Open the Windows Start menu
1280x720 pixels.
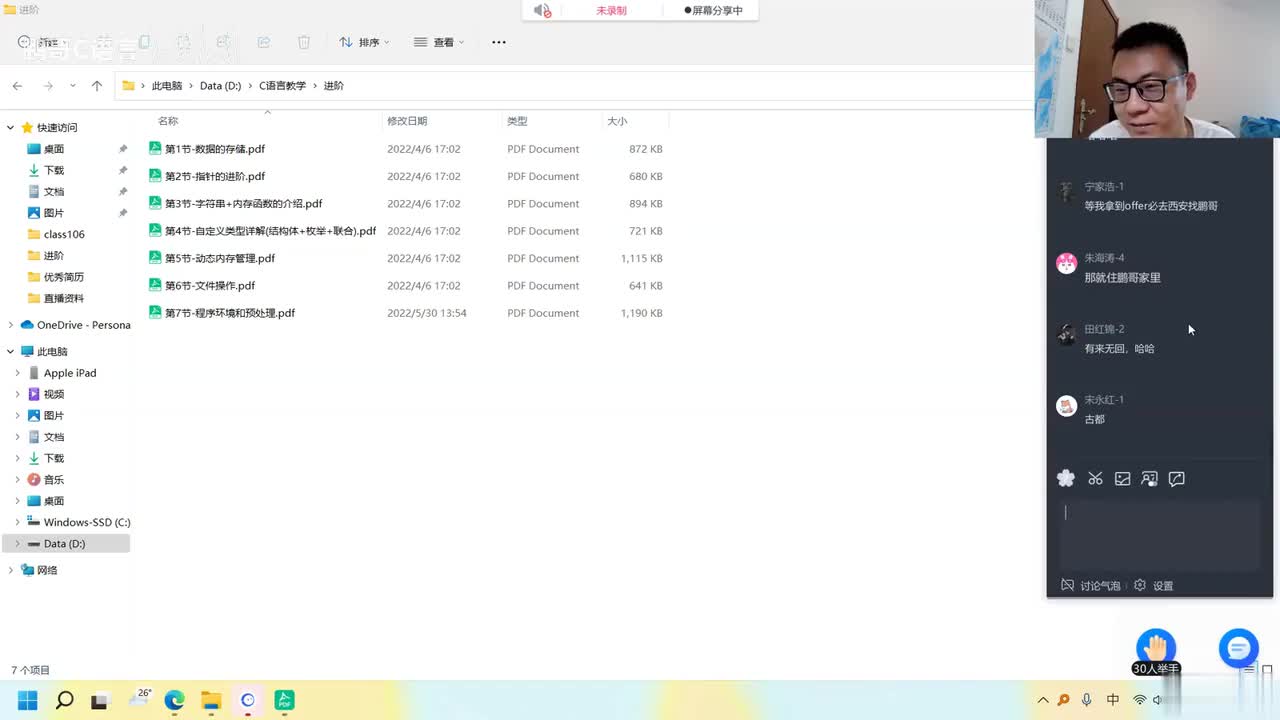(28, 700)
